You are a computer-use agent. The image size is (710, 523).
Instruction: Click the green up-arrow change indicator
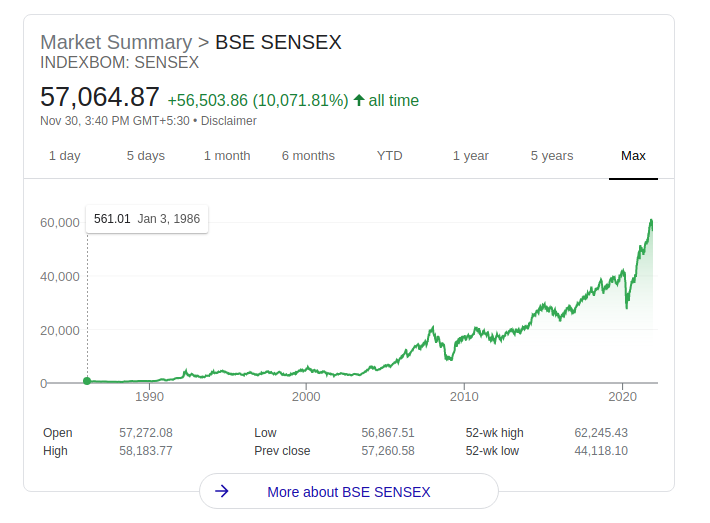coord(359,100)
